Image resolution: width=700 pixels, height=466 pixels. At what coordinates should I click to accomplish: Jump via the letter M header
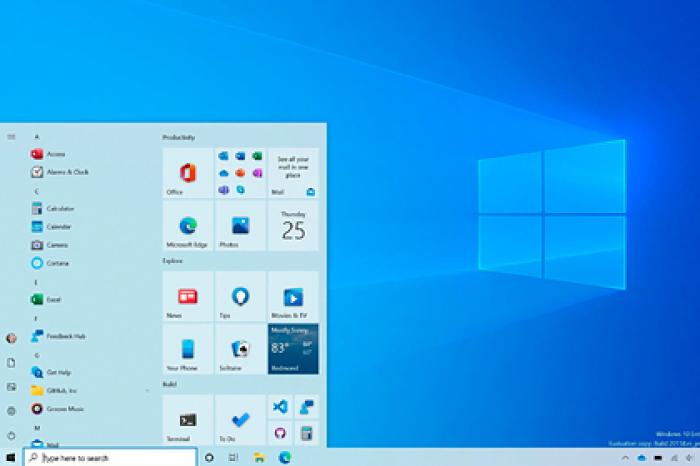37,428
